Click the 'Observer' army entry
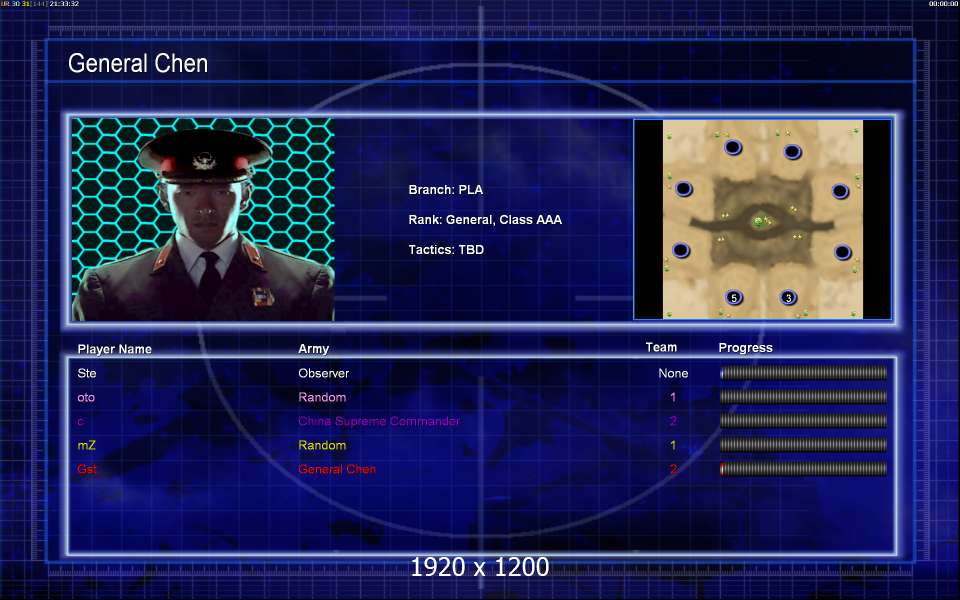This screenshot has height=600, width=960. (x=323, y=373)
